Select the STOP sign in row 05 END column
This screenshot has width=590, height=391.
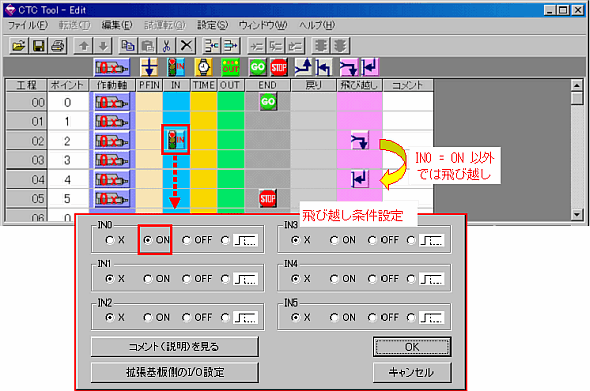(268, 198)
